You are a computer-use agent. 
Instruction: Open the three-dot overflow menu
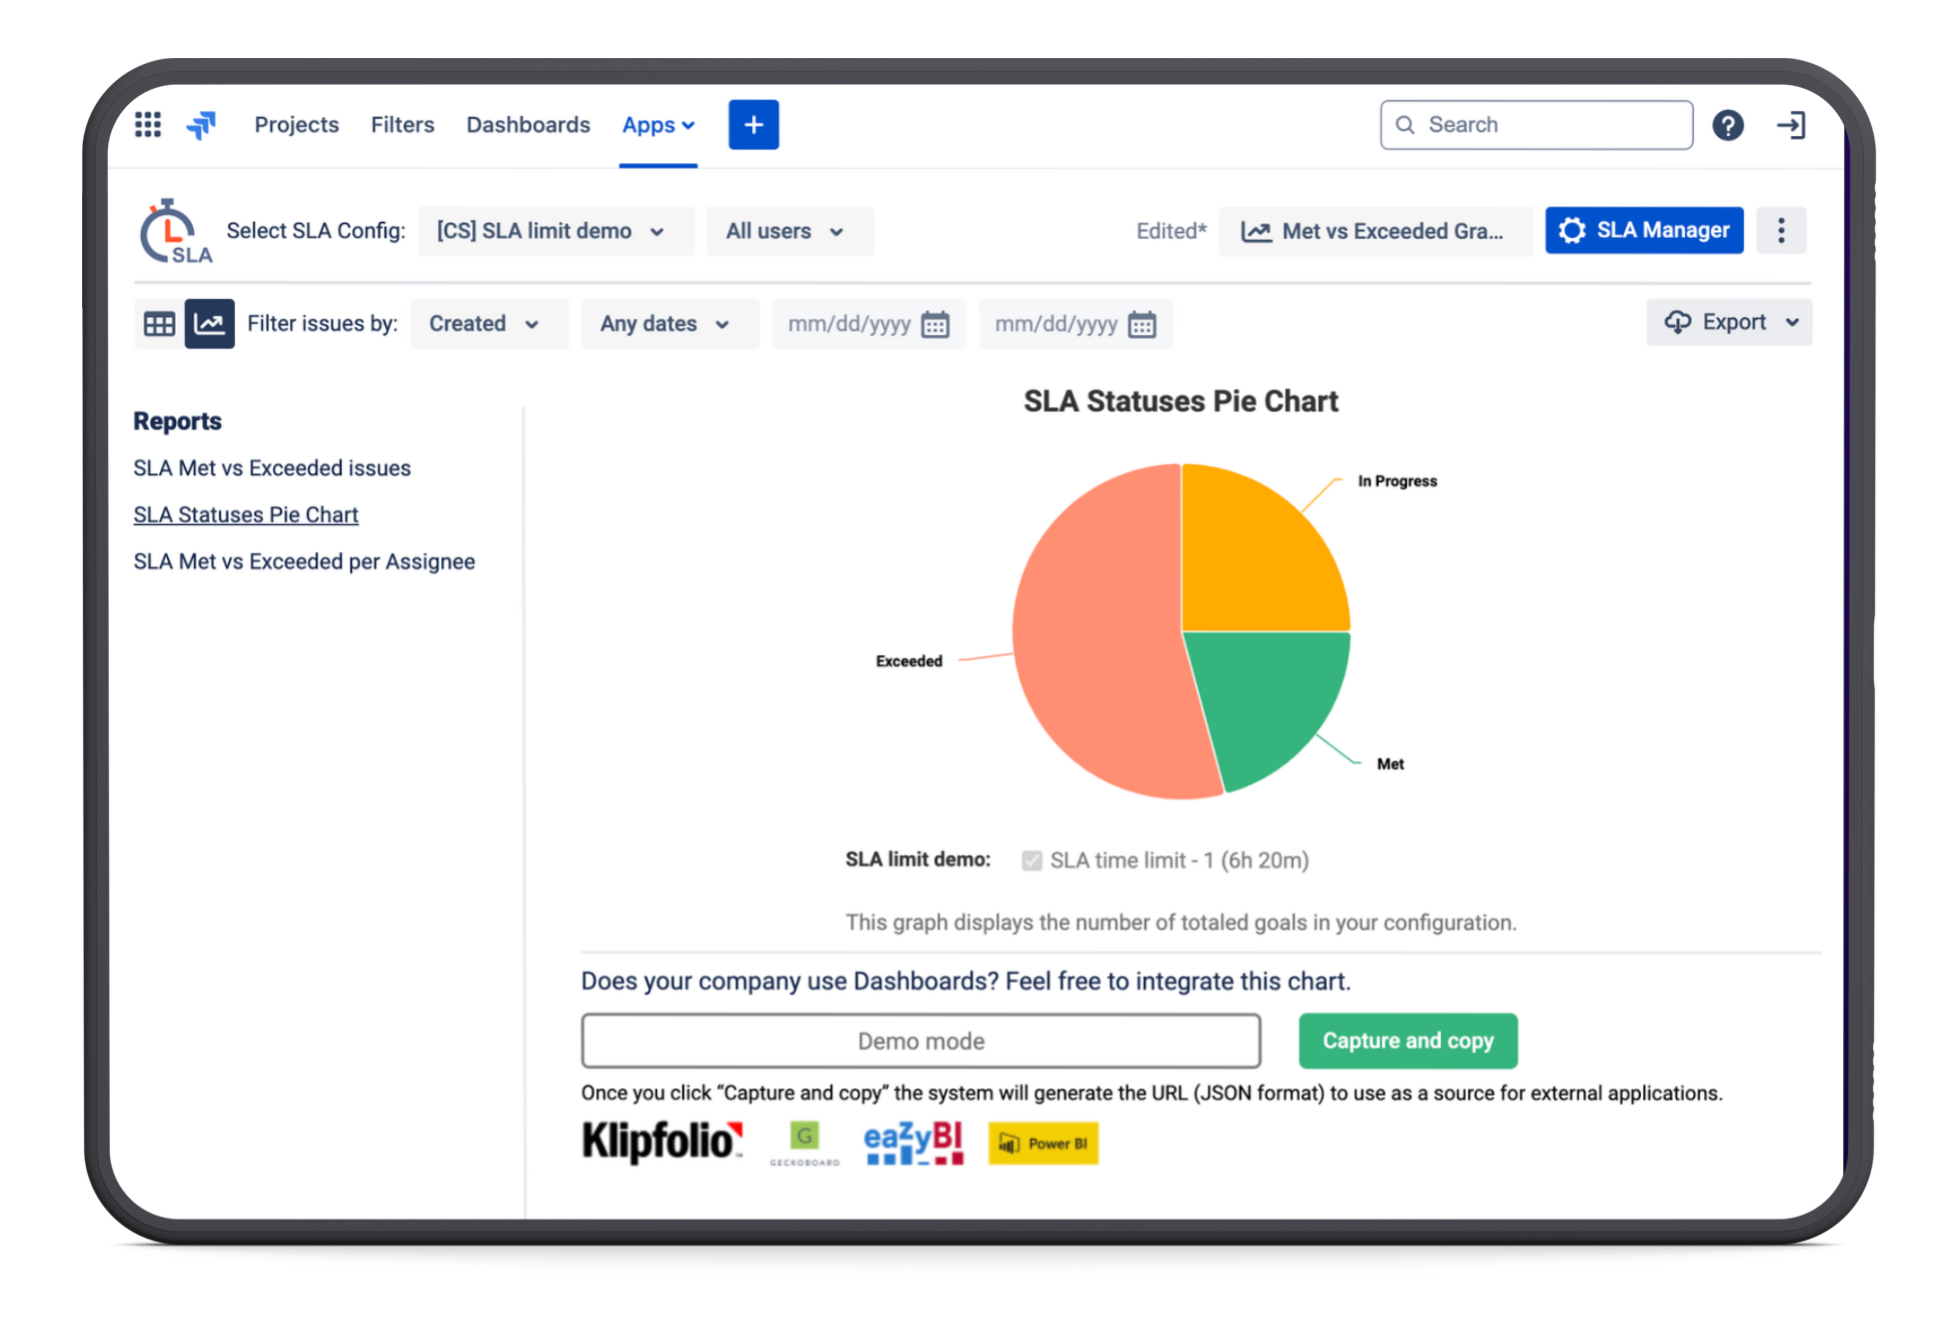click(x=1781, y=230)
